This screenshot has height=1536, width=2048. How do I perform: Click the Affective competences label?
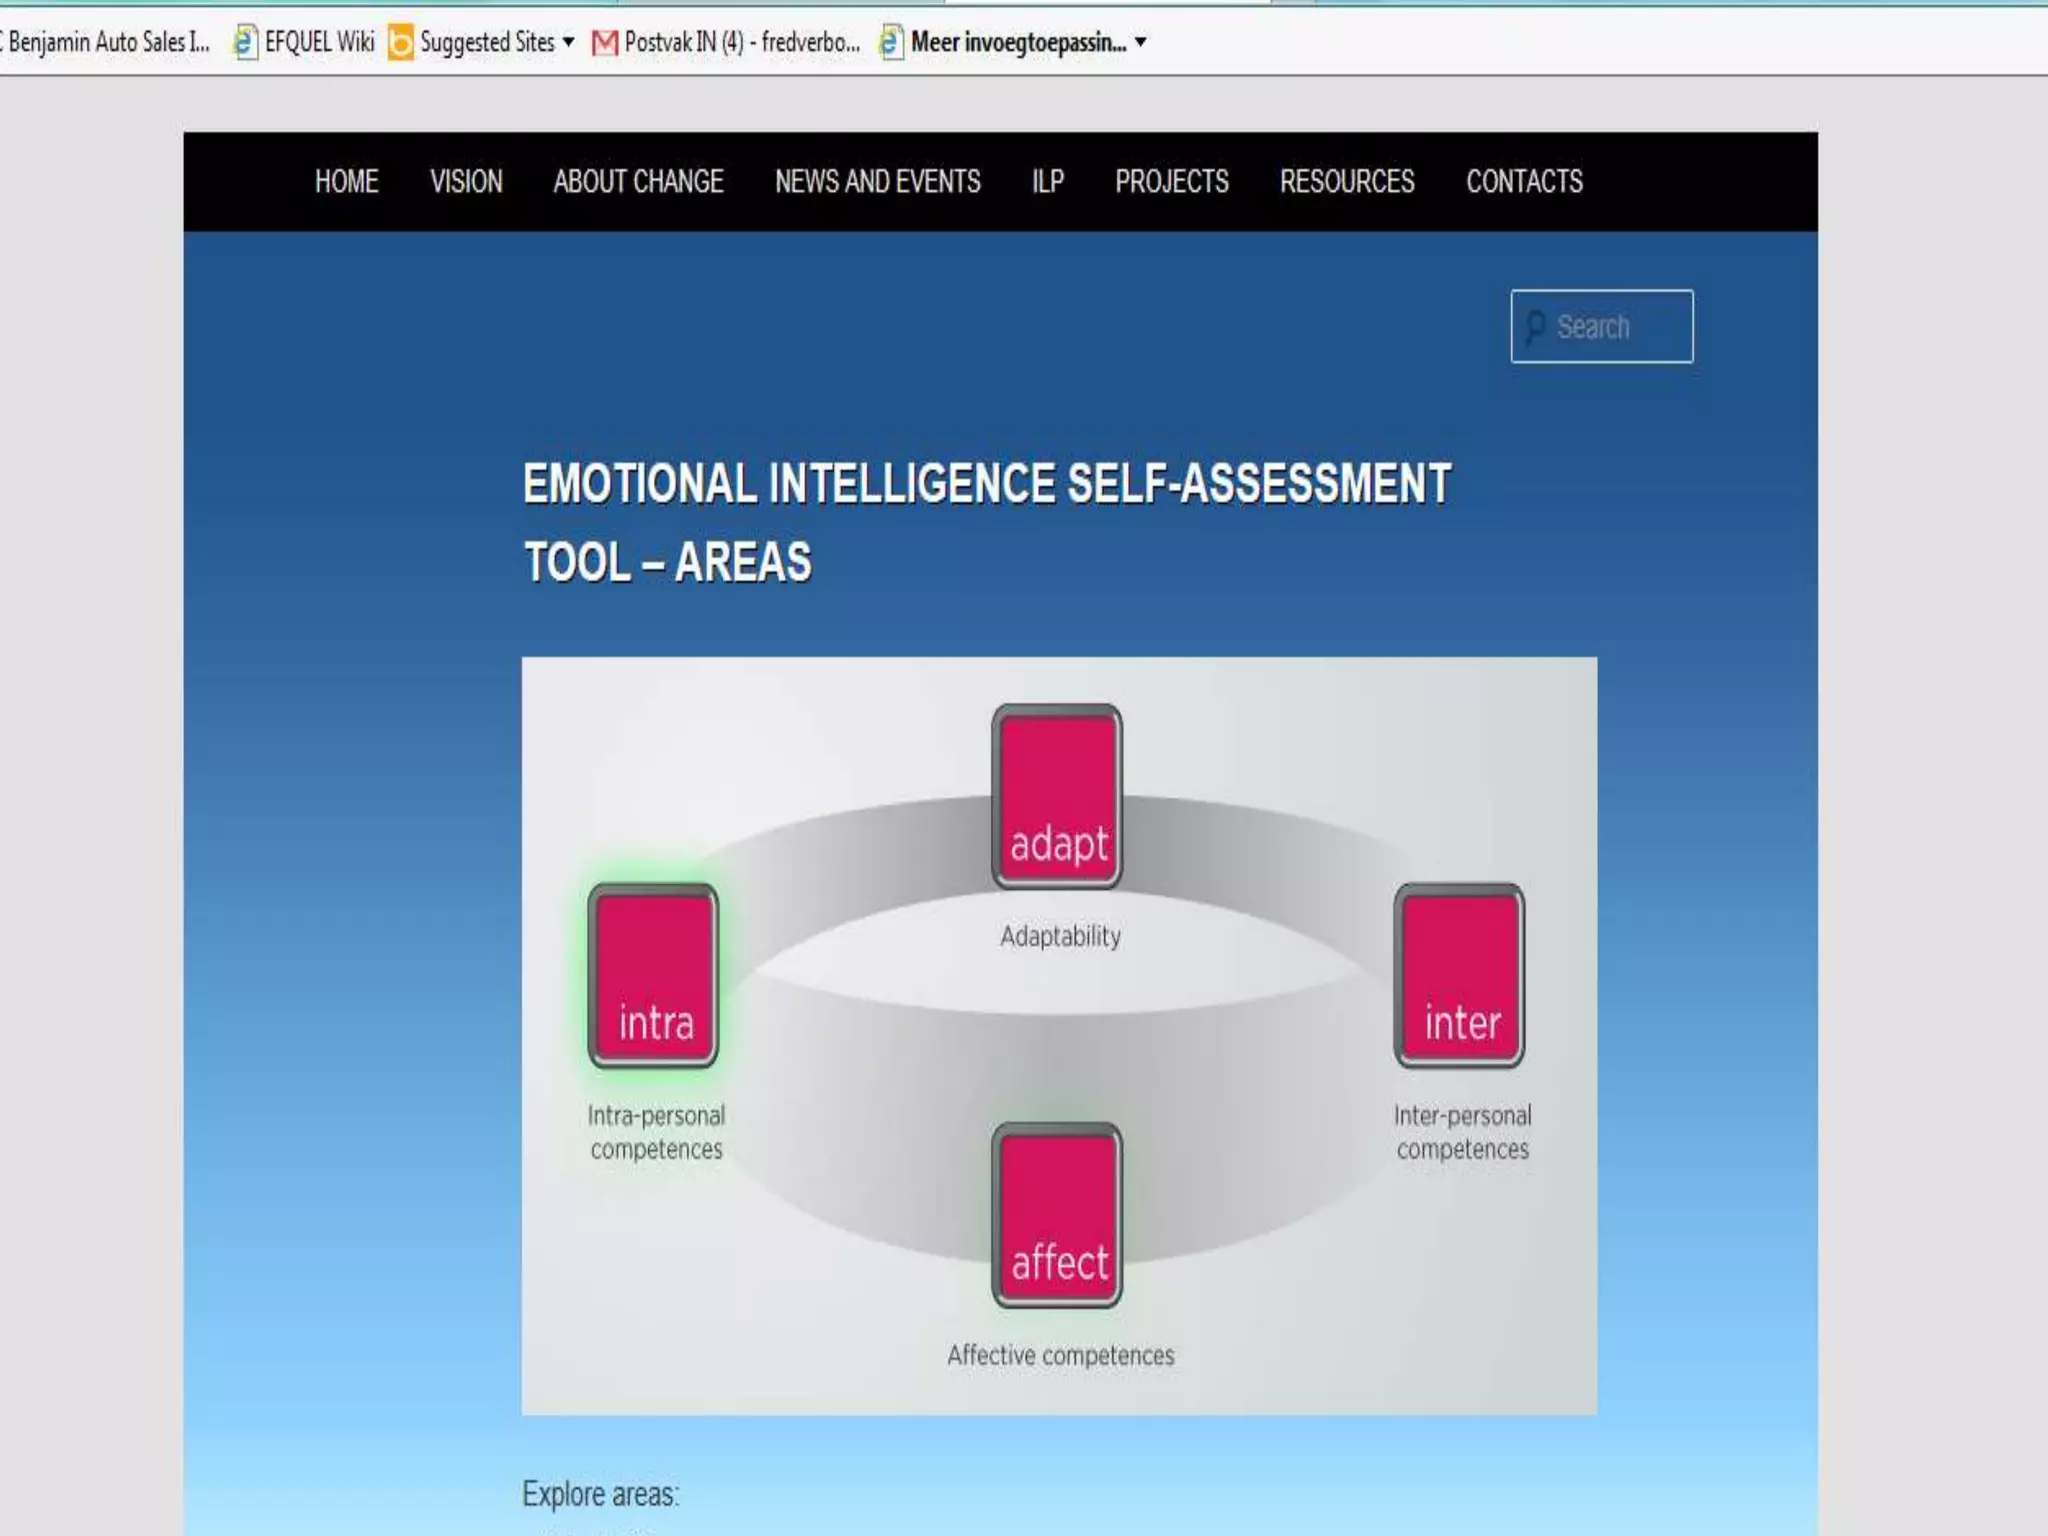click(x=1060, y=1355)
